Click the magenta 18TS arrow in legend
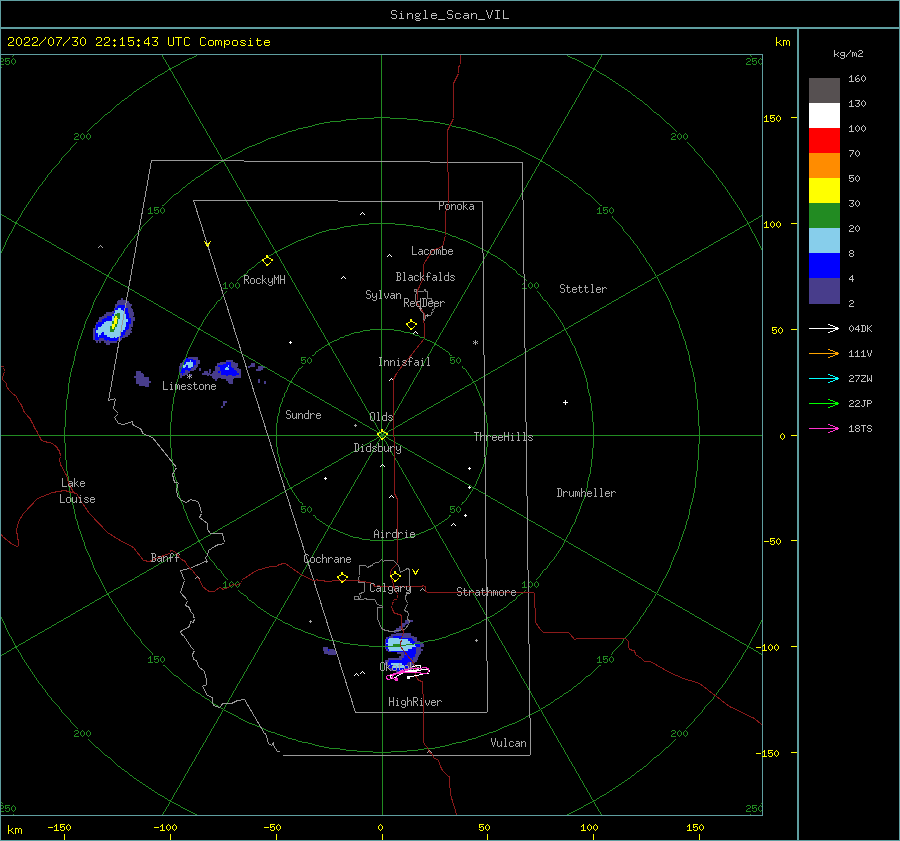The image size is (900, 841). click(x=824, y=428)
